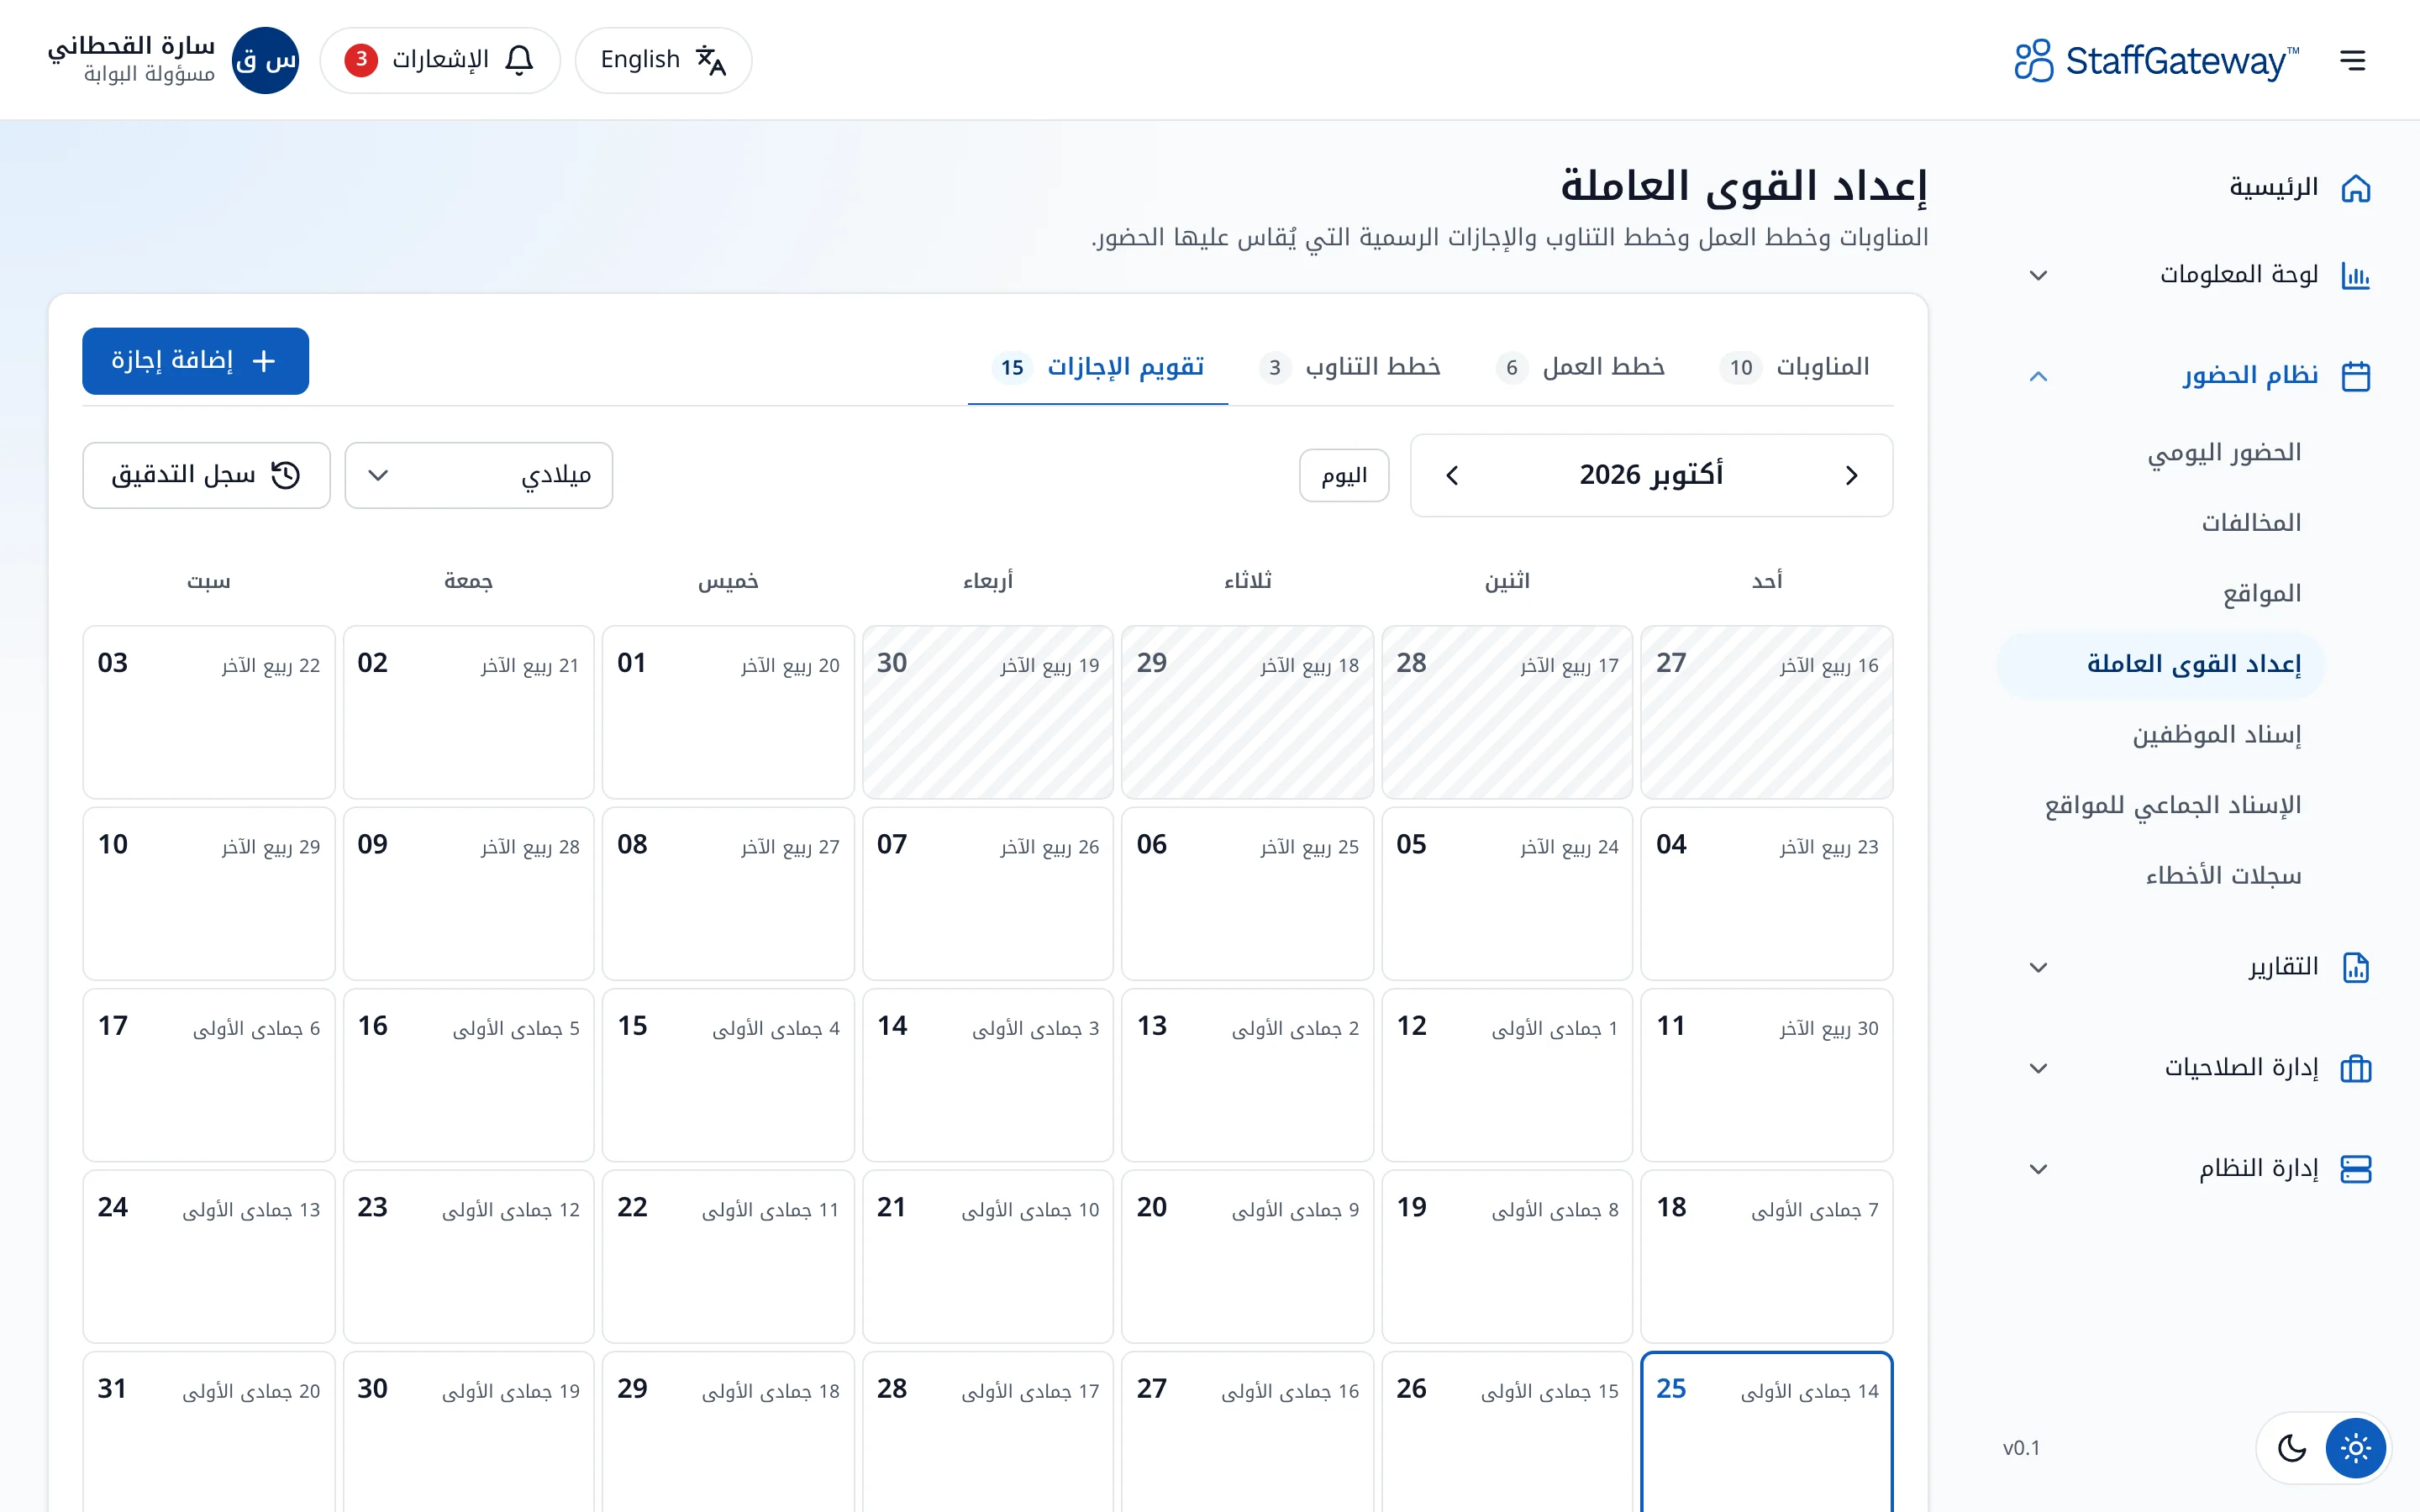Screen dimensions: 2420x1512
Task: Click the notifications bell icon
Action: point(519,60)
